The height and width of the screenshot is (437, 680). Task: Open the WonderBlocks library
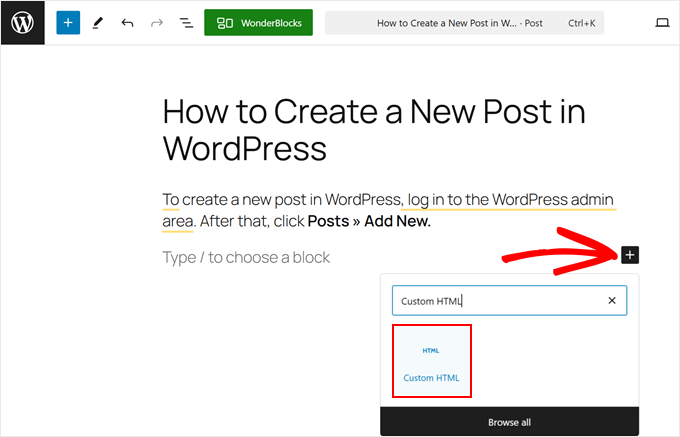tap(258, 22)
